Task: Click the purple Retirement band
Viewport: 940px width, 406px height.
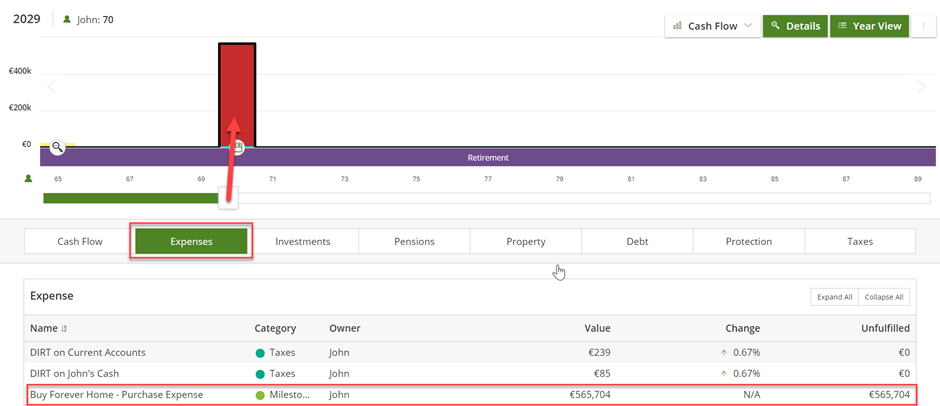Action: click(x=600, y=158)
